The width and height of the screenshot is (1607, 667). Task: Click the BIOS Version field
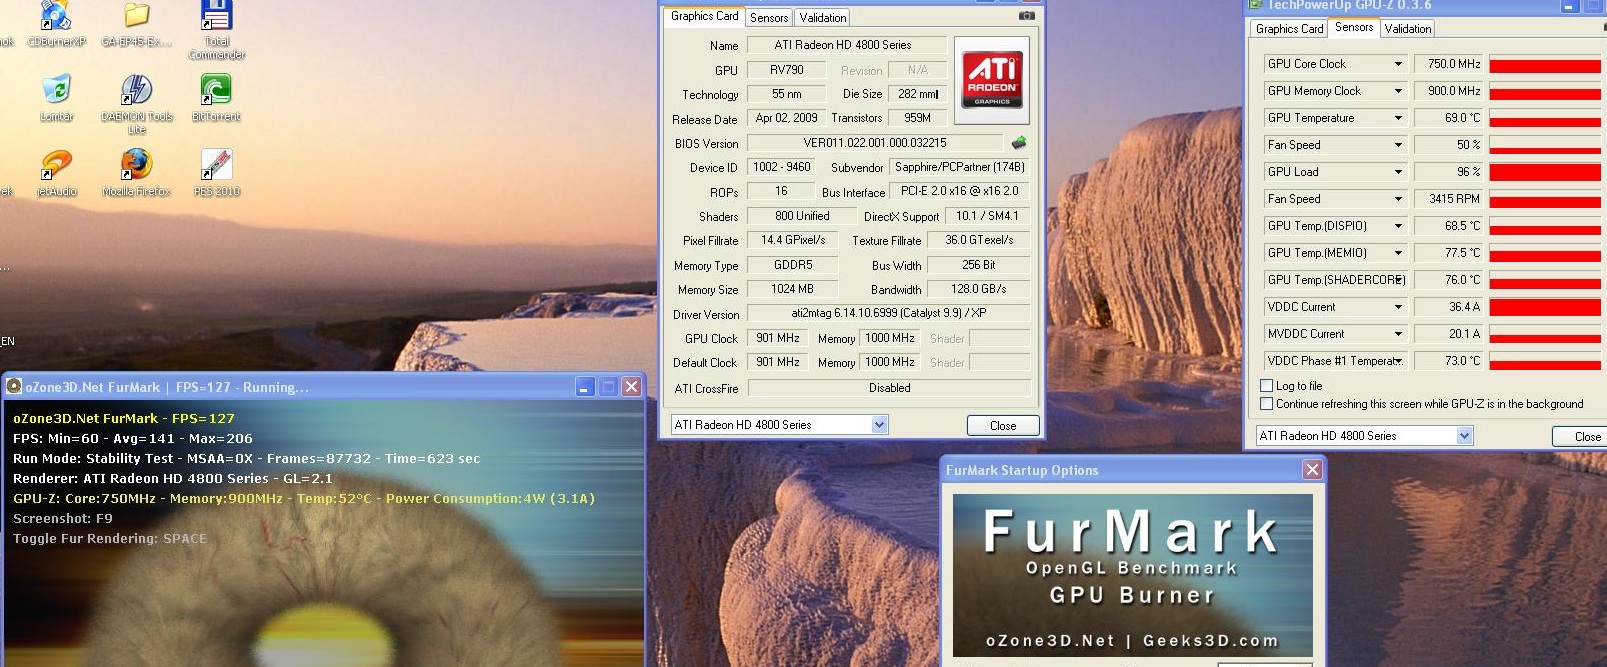[875, 143]
